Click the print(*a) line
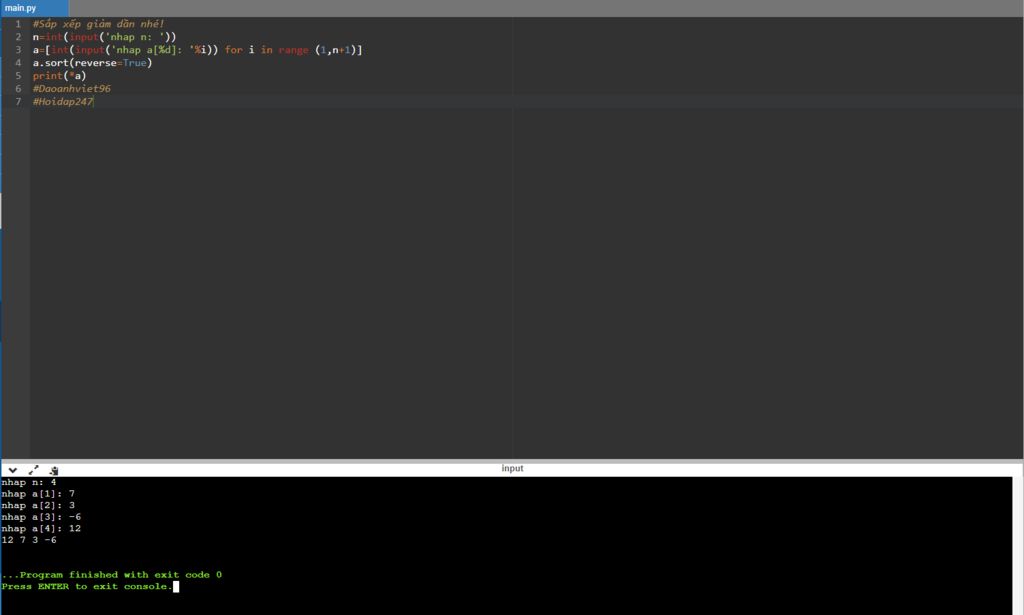1024x615 pixels. point(59,76)
